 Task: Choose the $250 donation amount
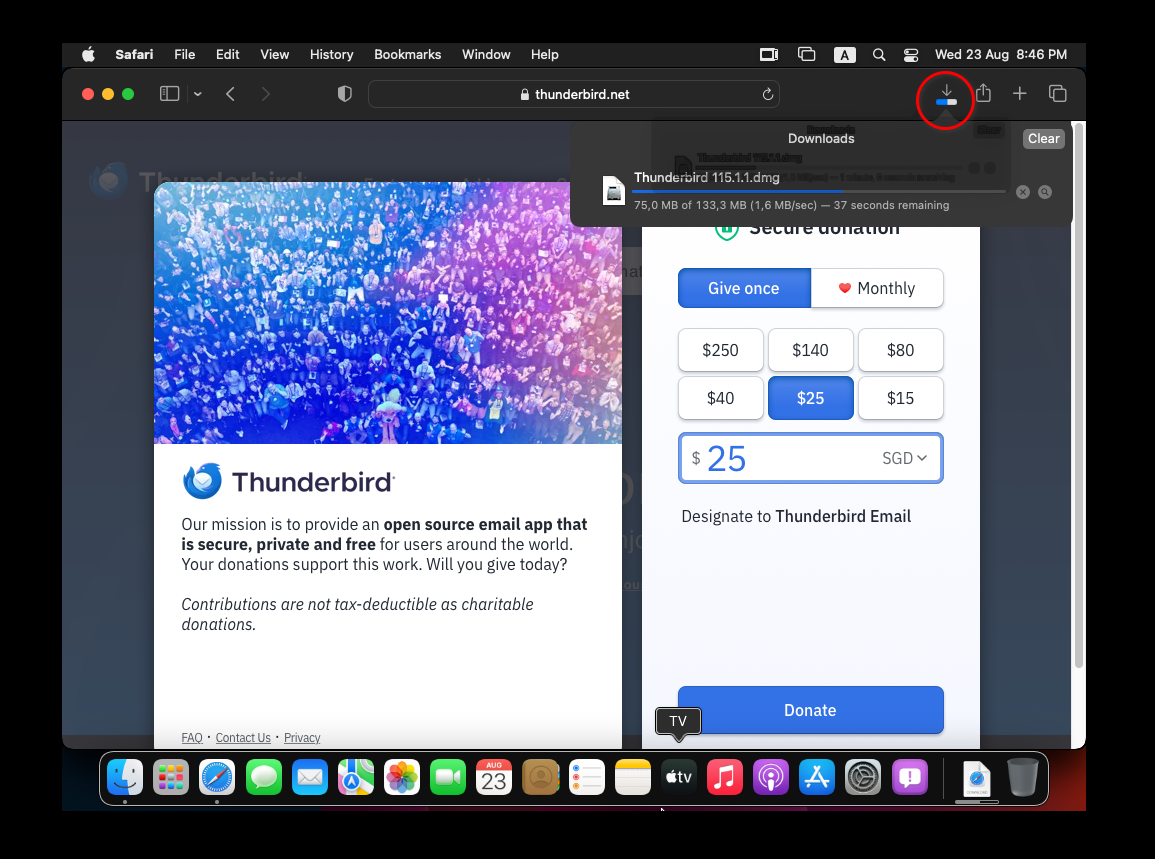coord(720,350)
